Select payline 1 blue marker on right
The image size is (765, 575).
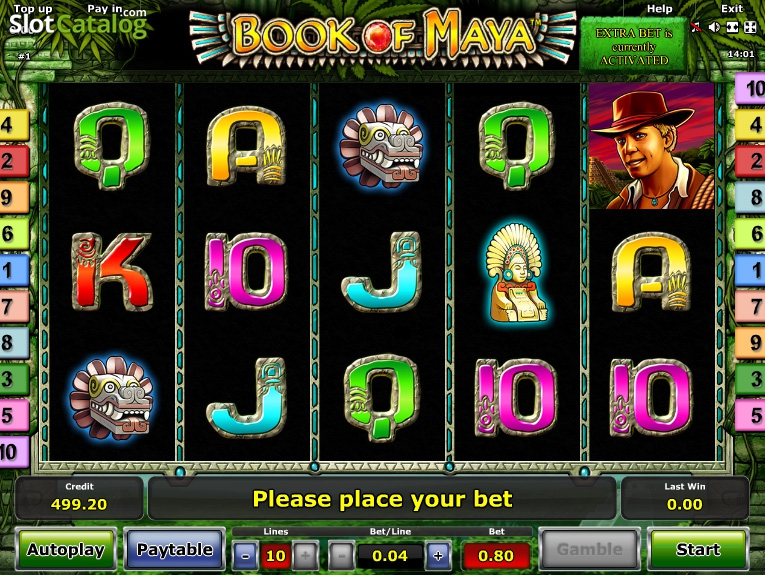[x=751, y=270]
